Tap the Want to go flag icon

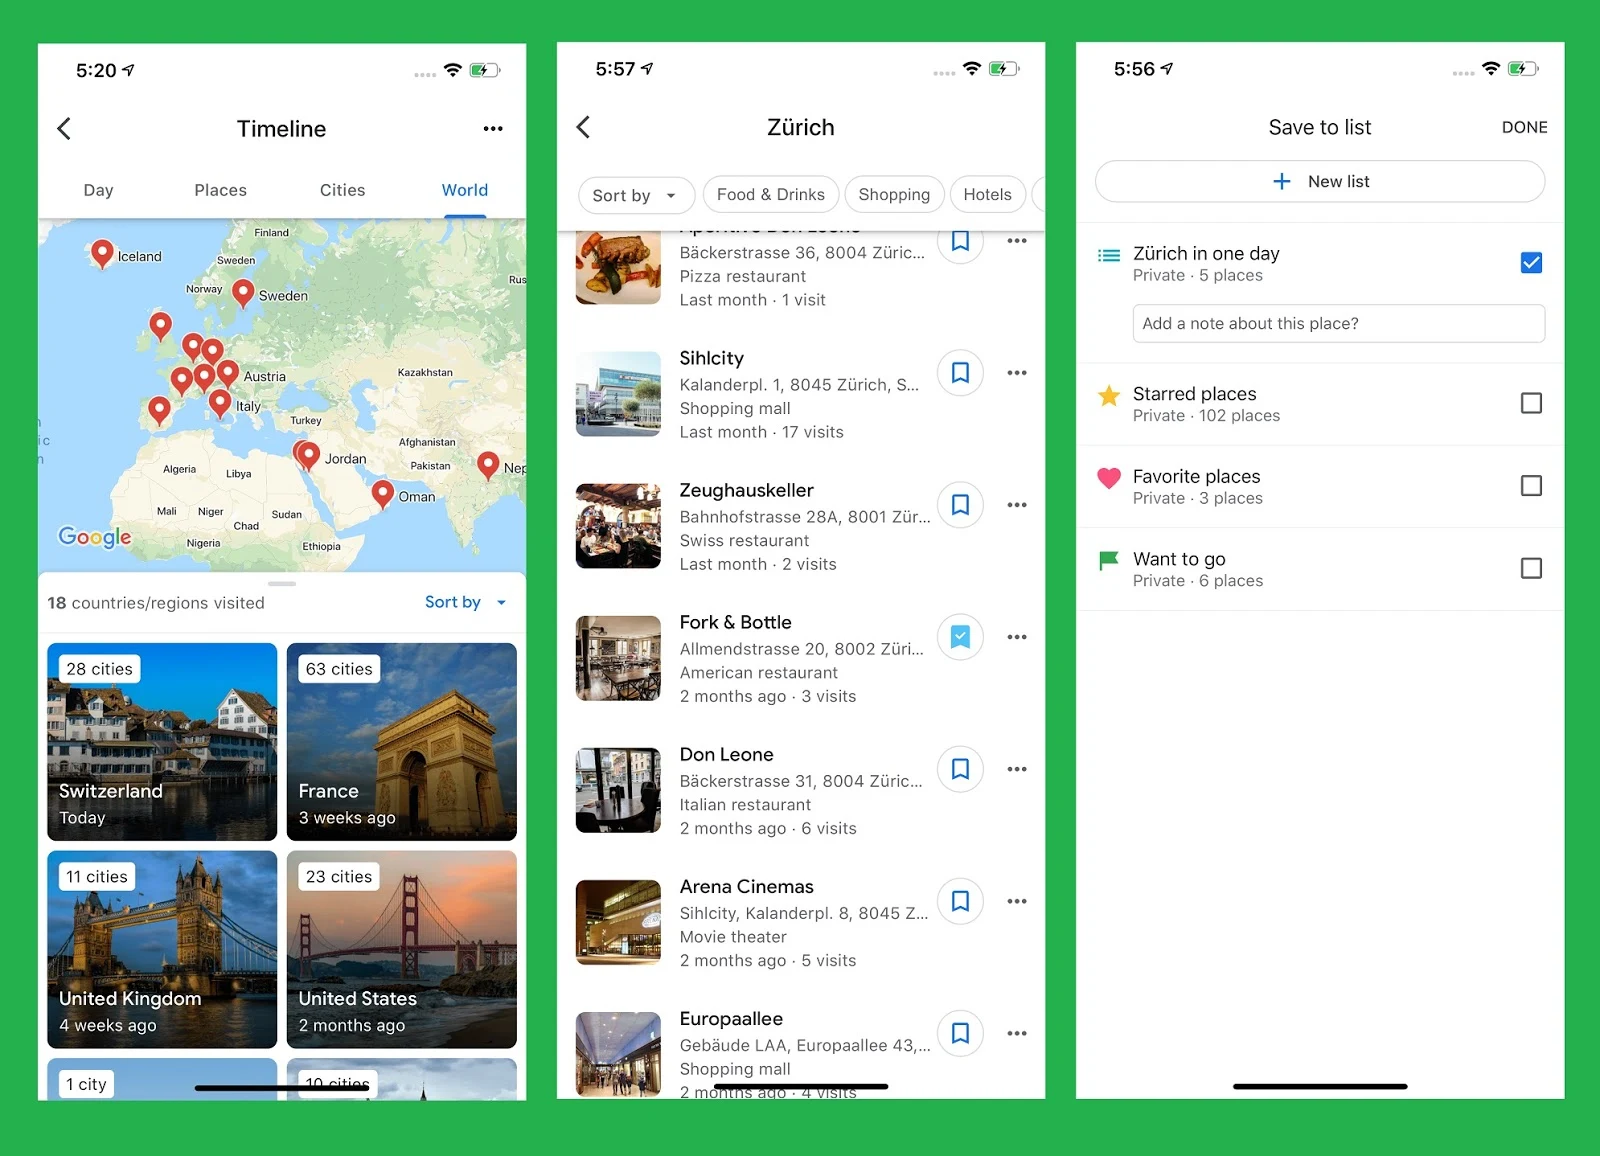click(x=1109, y=561)
